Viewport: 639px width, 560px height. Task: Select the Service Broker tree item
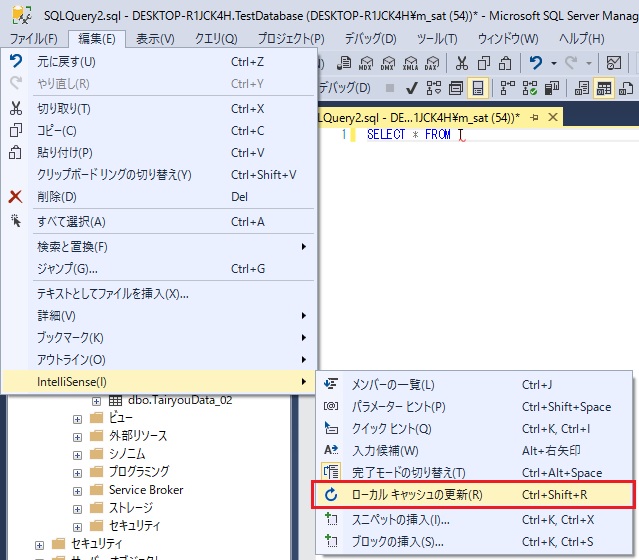coord(146,489)
